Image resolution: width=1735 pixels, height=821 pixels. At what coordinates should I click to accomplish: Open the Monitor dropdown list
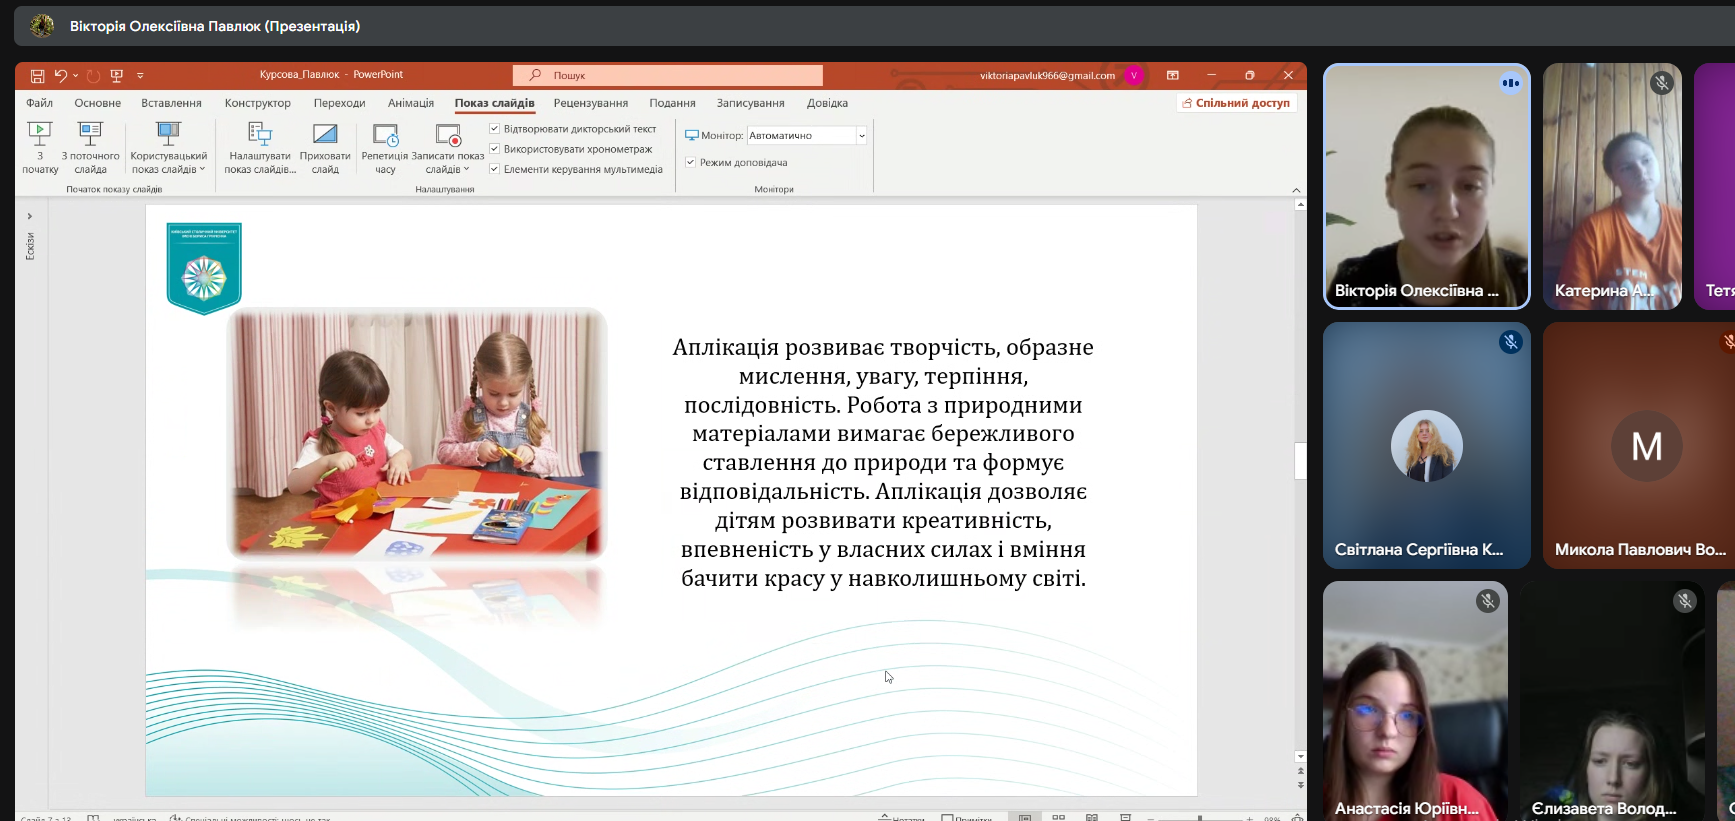(861, 136)
